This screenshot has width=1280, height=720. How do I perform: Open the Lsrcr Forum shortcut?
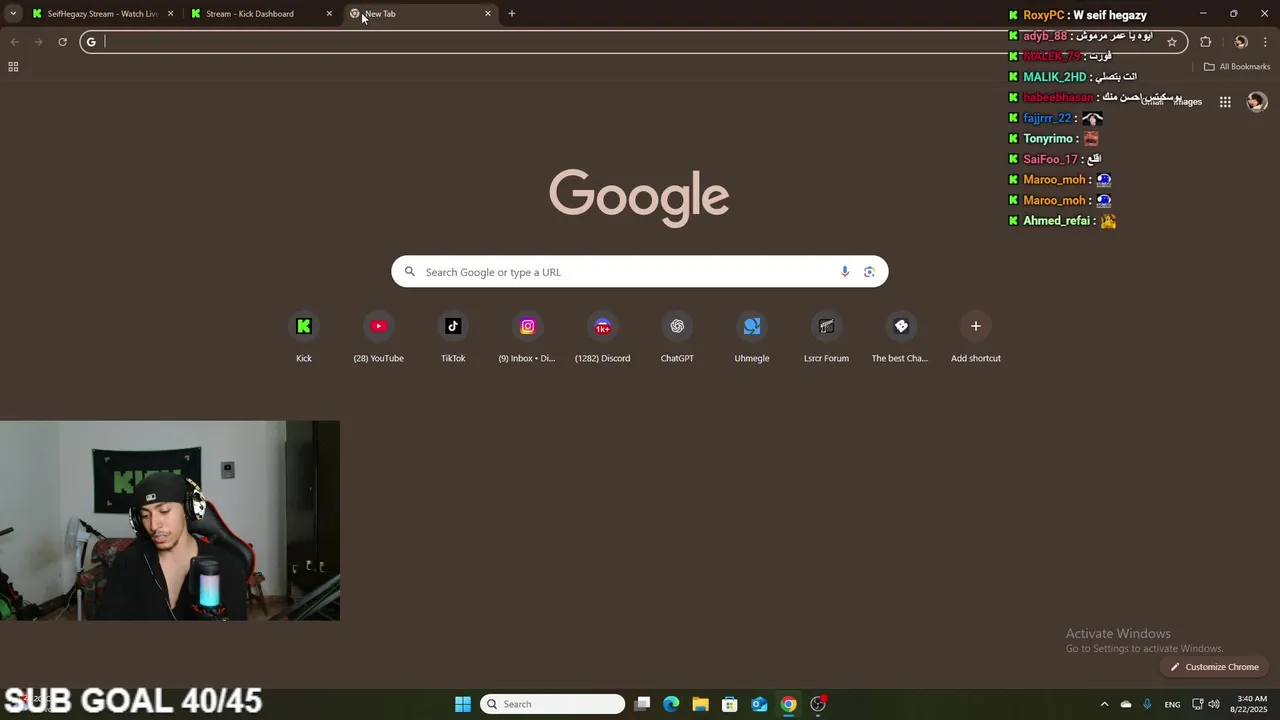tap(826, 338)
